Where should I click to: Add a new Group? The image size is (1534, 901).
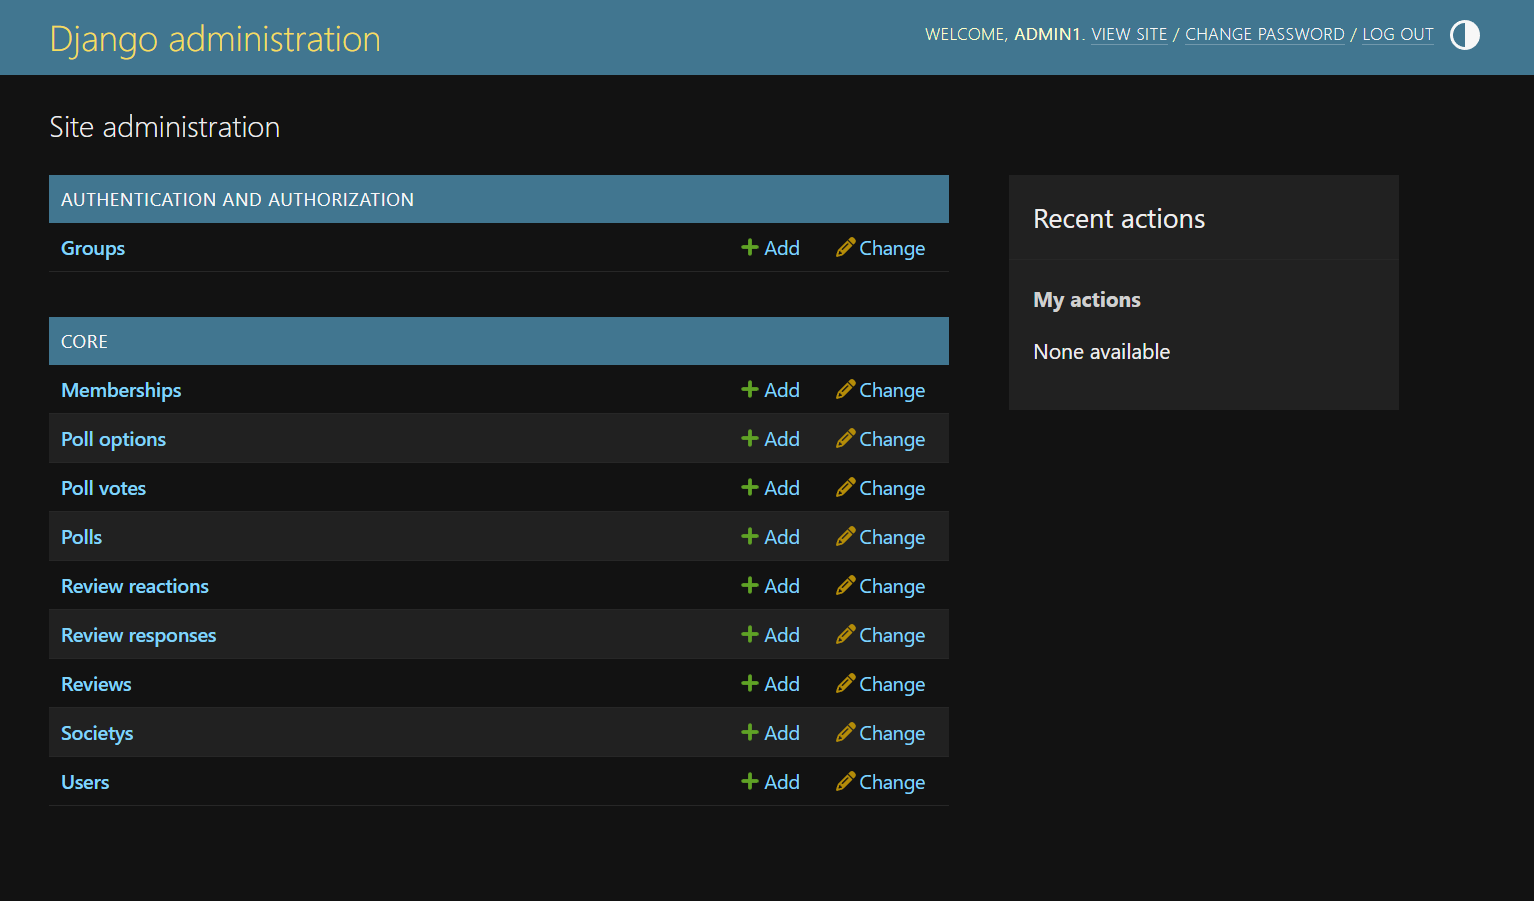[x=770, y=248]
